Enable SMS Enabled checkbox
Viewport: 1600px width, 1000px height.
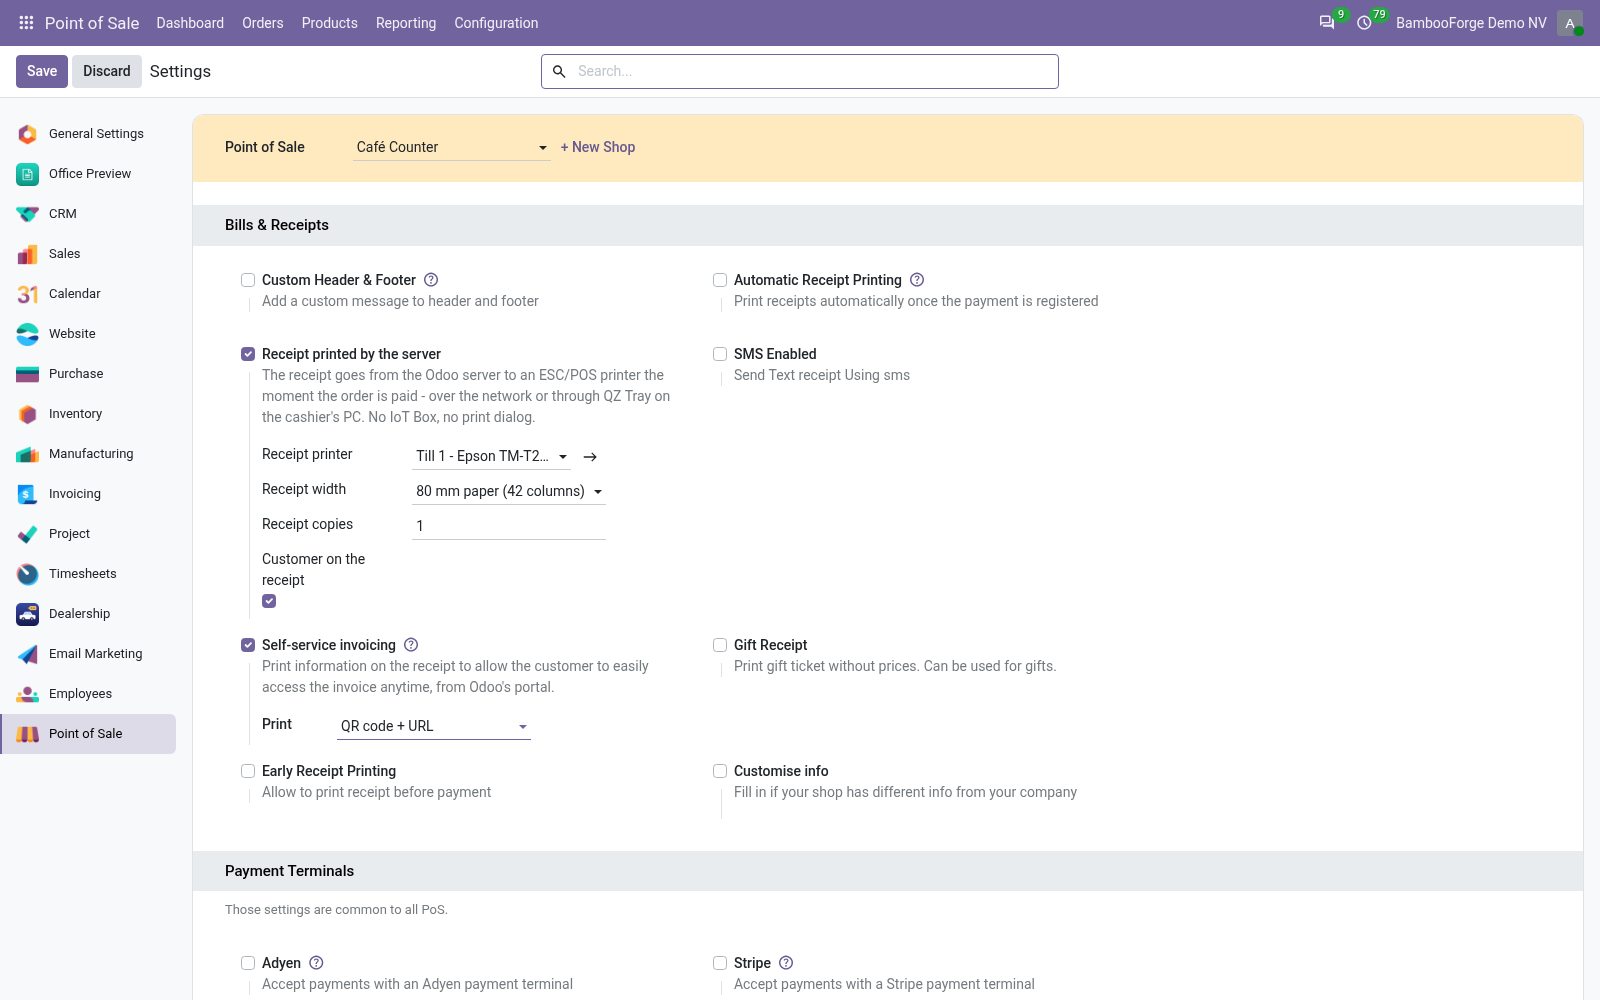click(720, 354)
